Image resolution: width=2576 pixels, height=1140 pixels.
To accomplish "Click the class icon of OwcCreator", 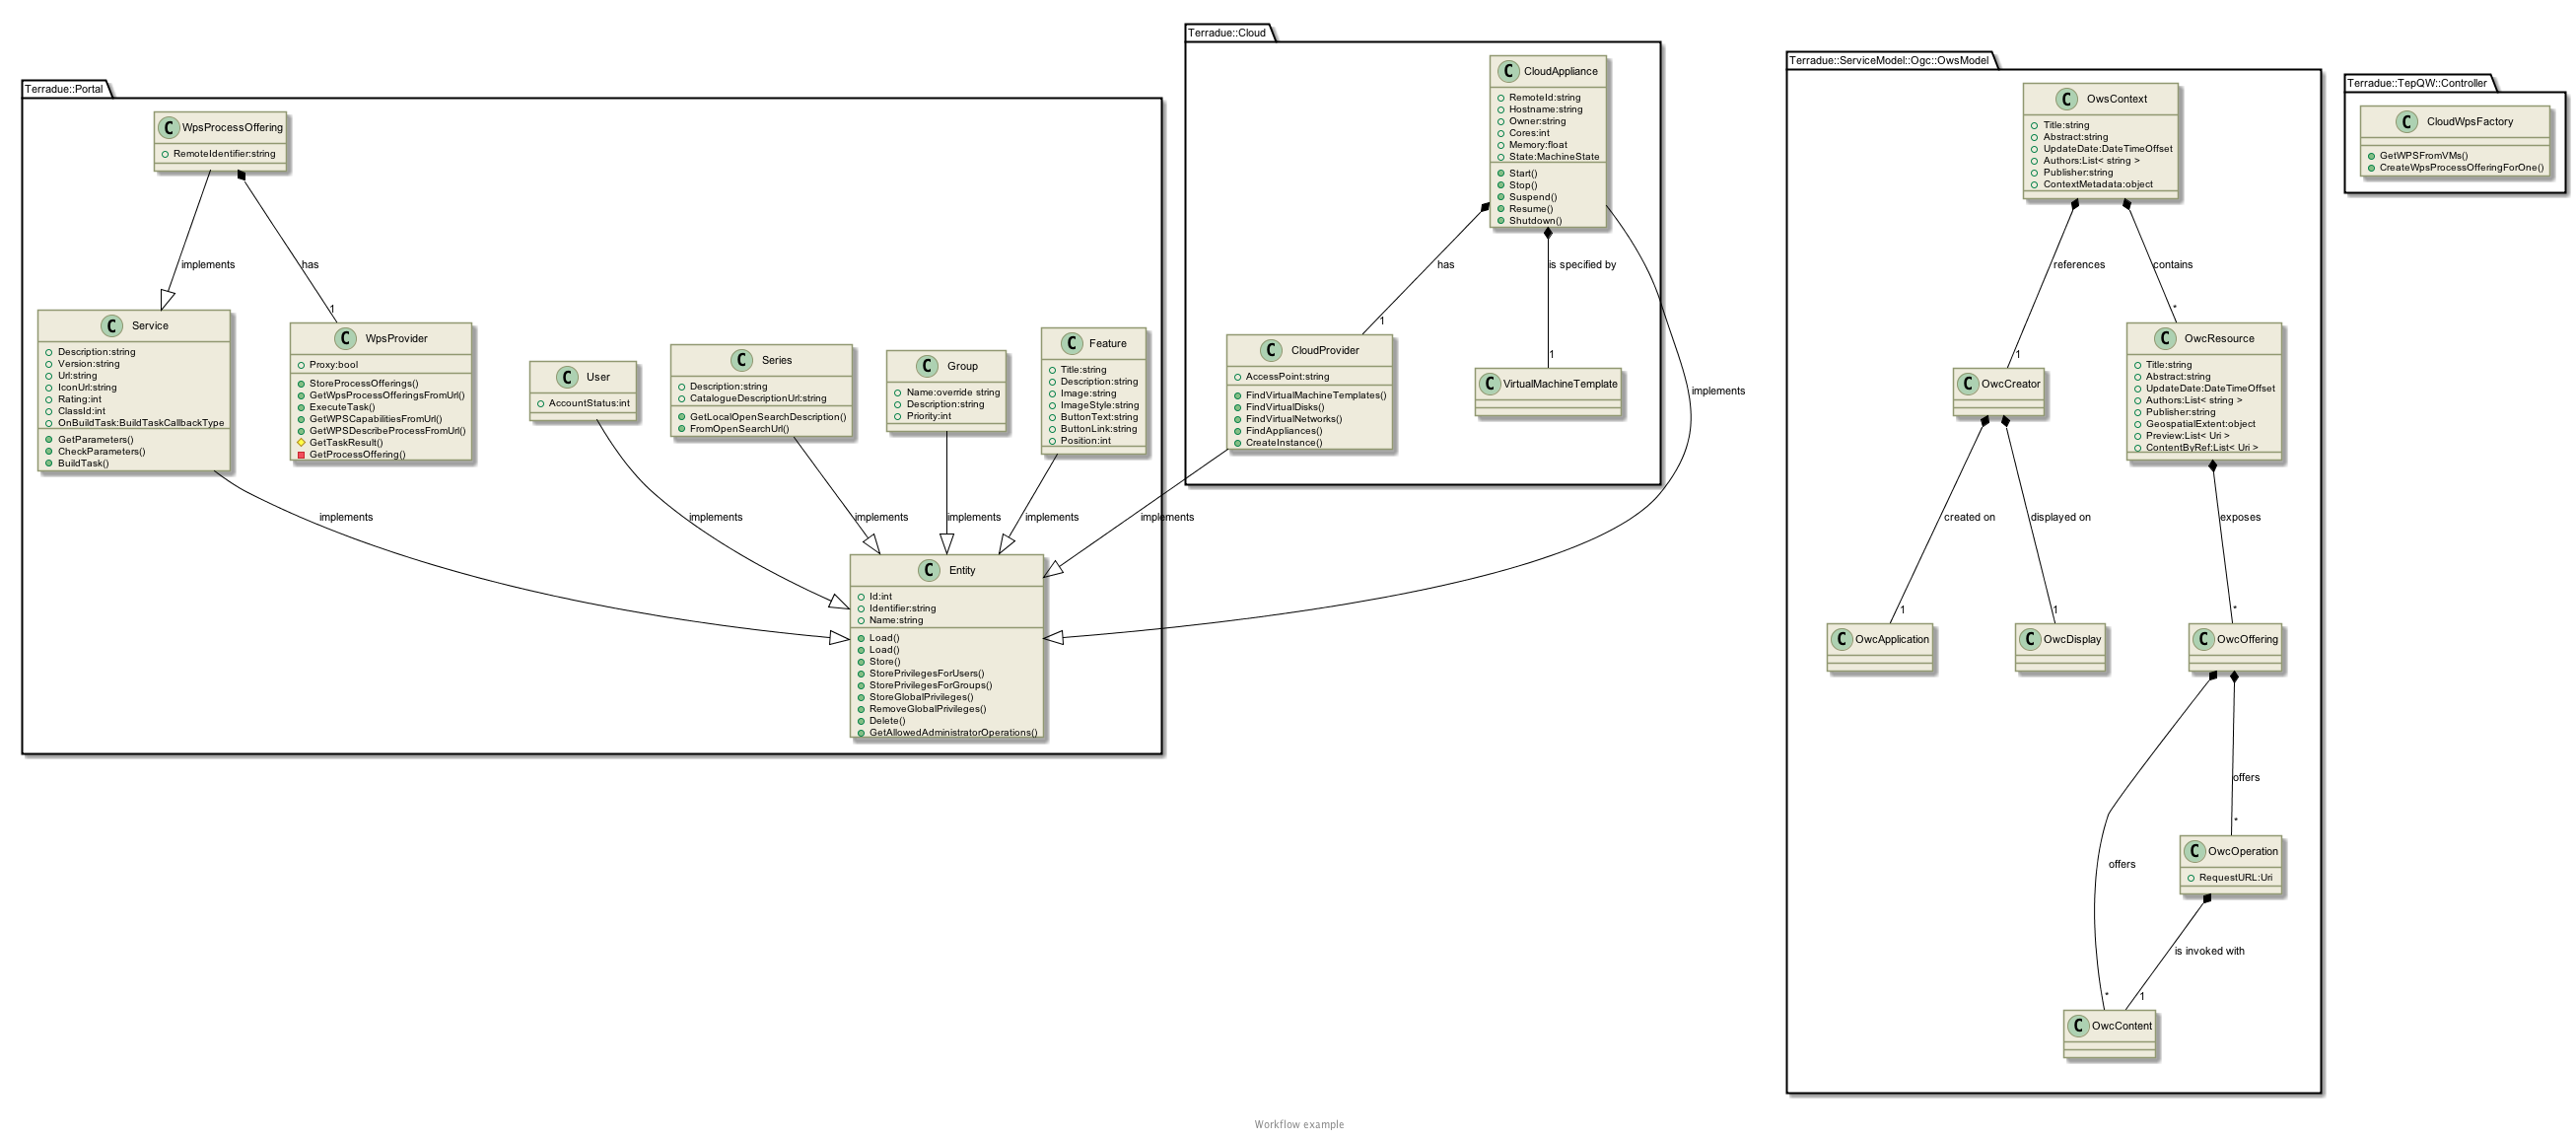I will coord(1968,384).
